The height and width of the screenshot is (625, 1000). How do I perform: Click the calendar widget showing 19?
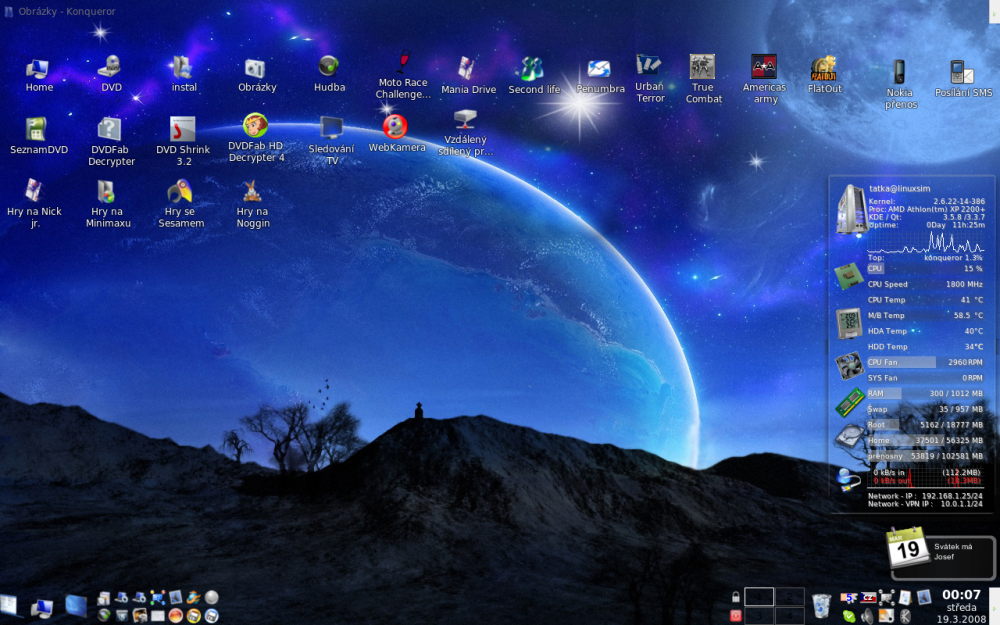(x=908, y=547)
